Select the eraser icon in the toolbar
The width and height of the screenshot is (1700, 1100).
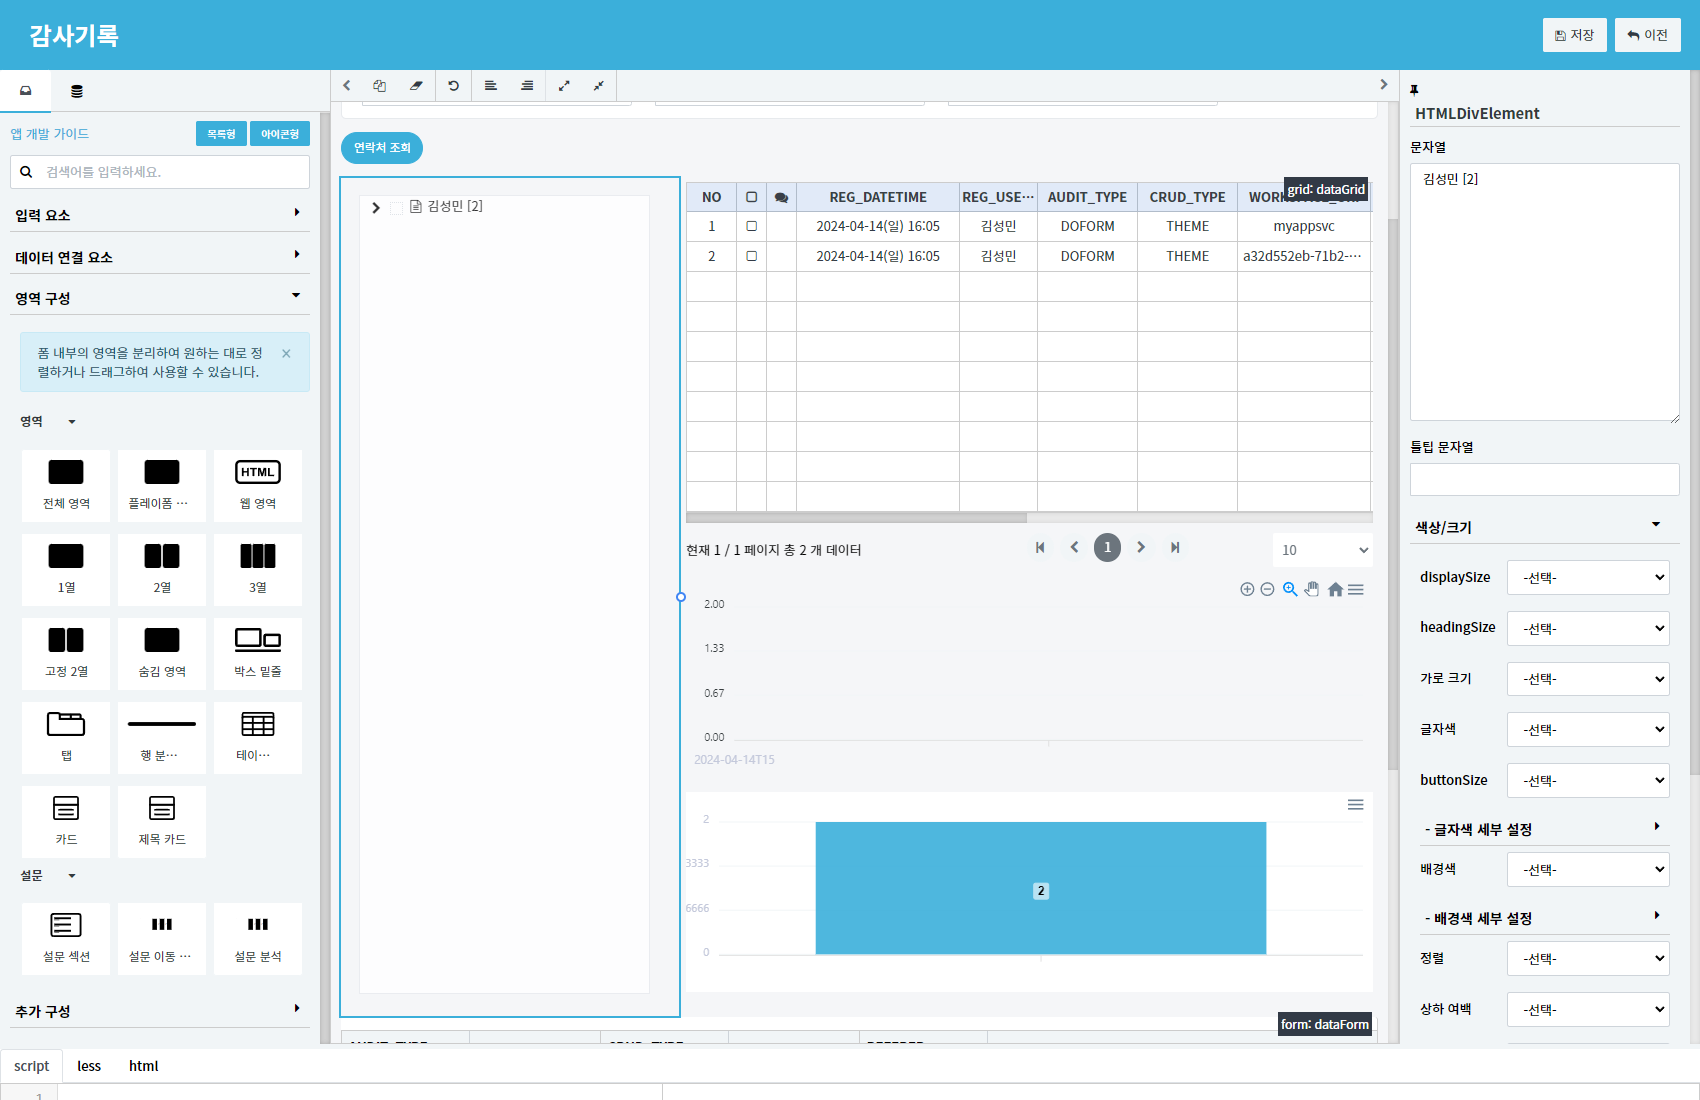click(416, 86)
